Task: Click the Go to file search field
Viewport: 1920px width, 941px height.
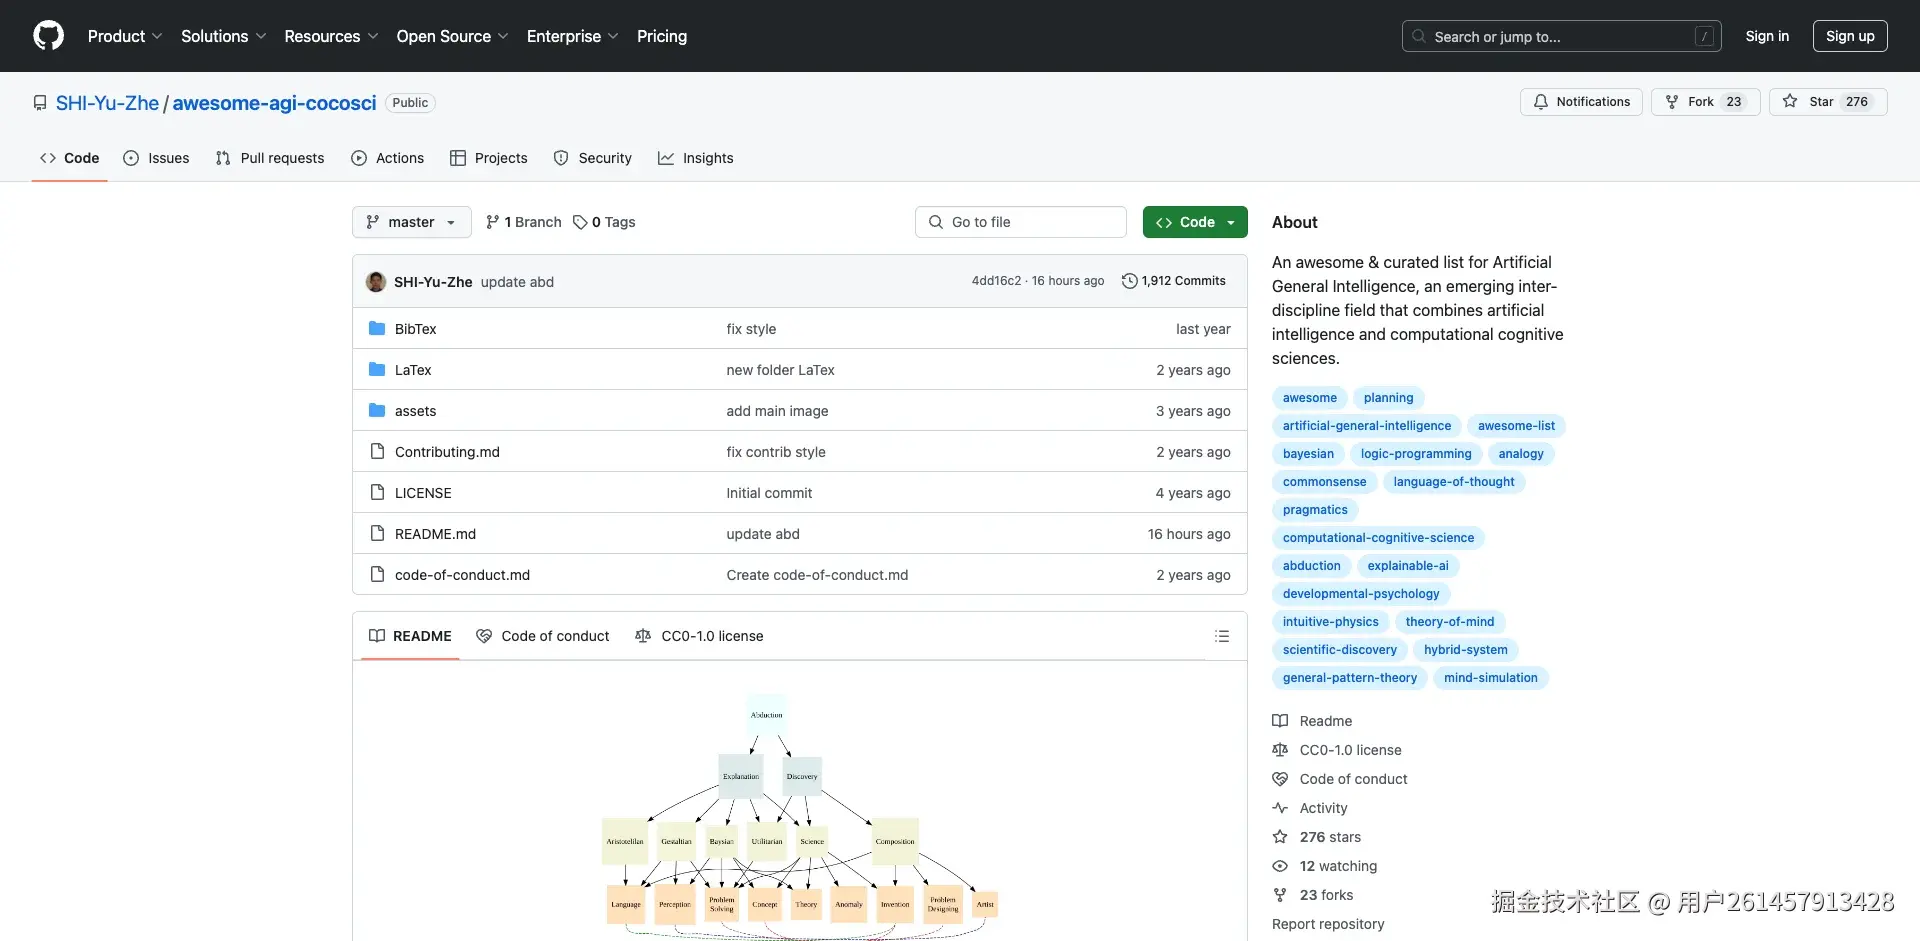Action: [x=1020, y=222]
